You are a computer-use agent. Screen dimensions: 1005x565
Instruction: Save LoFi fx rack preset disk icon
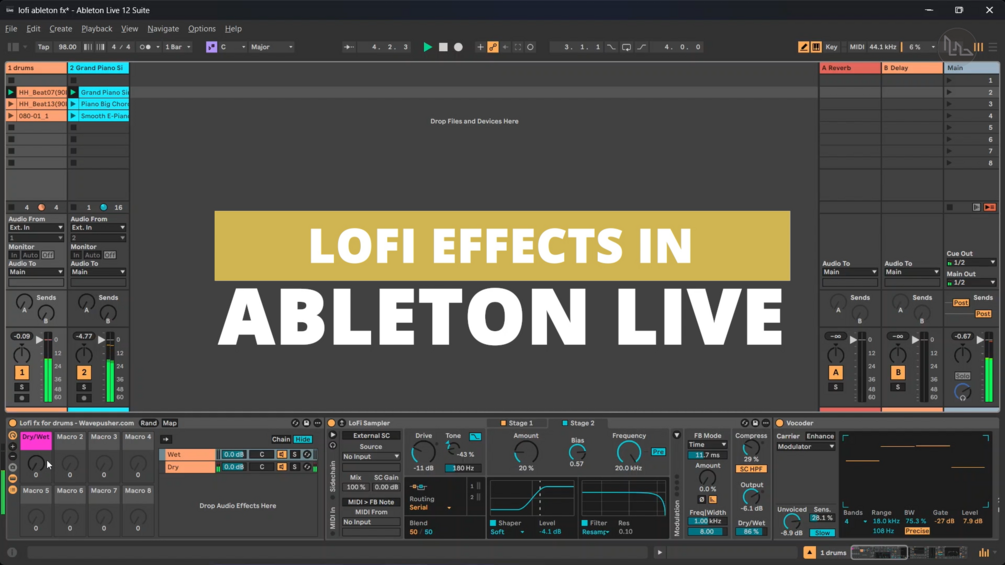pyautogui.click(x=306, y=423)
